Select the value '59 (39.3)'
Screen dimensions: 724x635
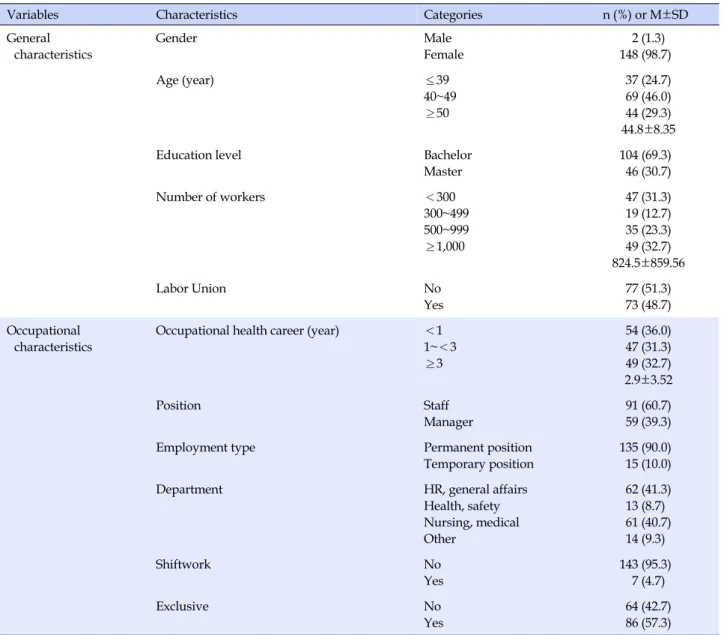[x=648, y=423]
